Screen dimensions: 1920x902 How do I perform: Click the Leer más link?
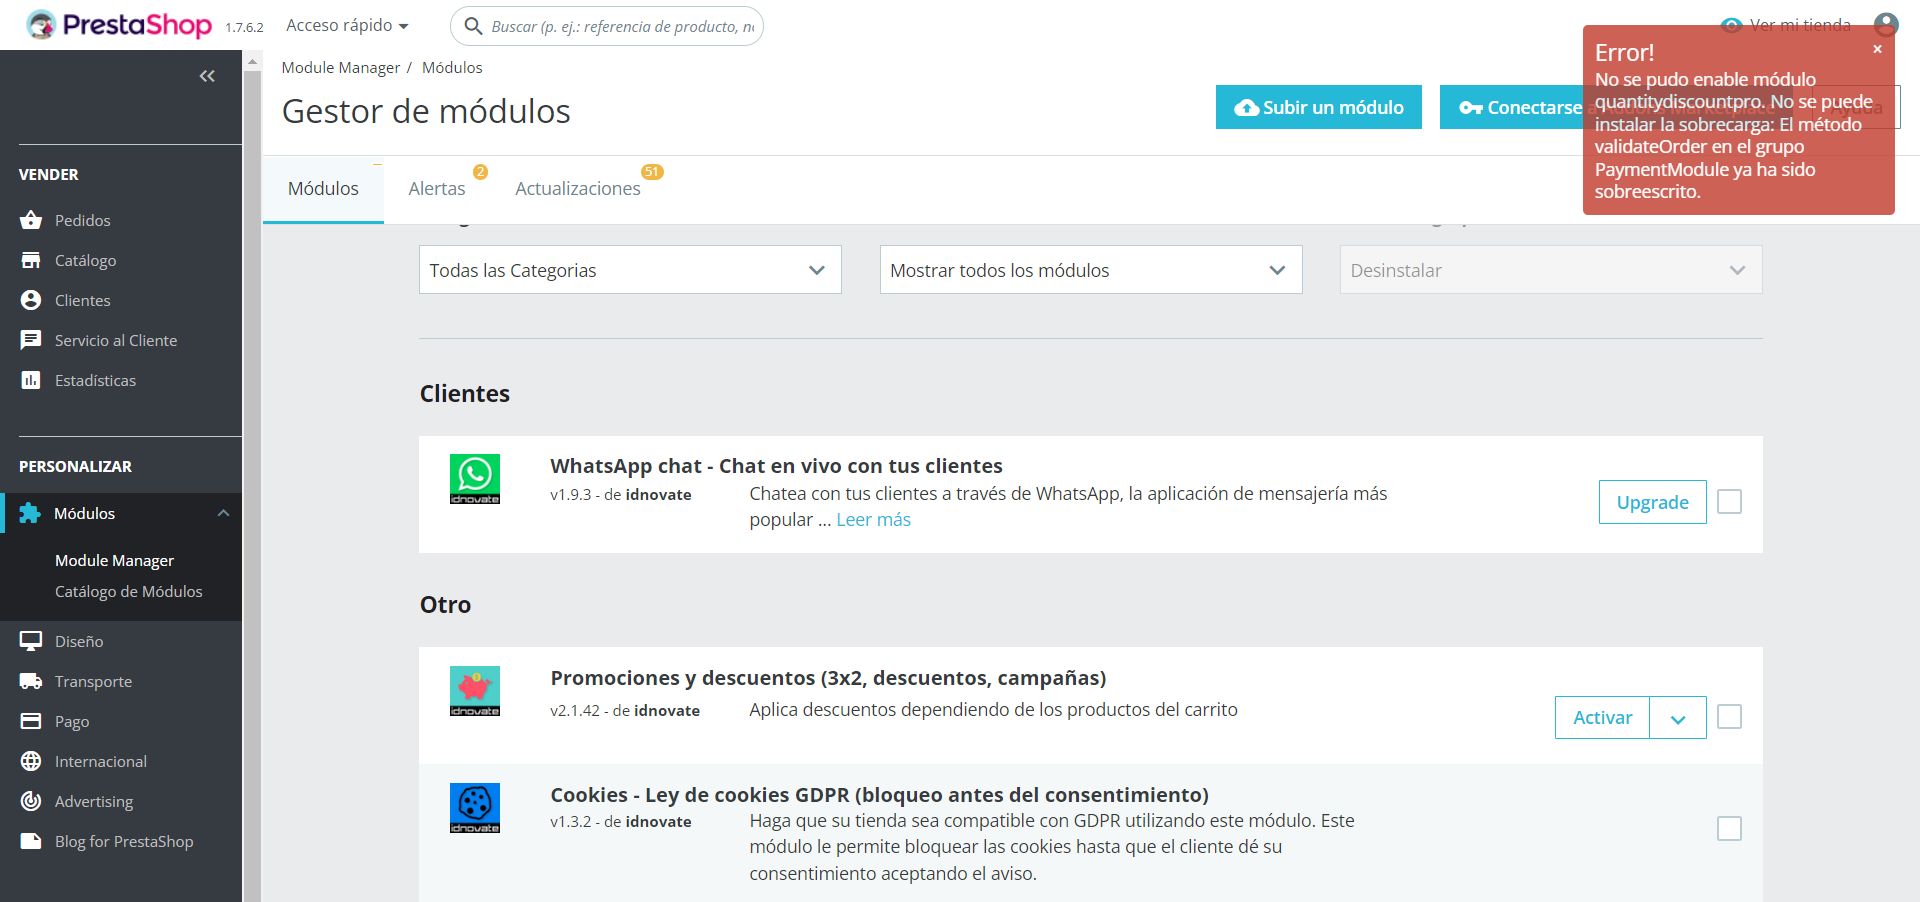point(873,519)
